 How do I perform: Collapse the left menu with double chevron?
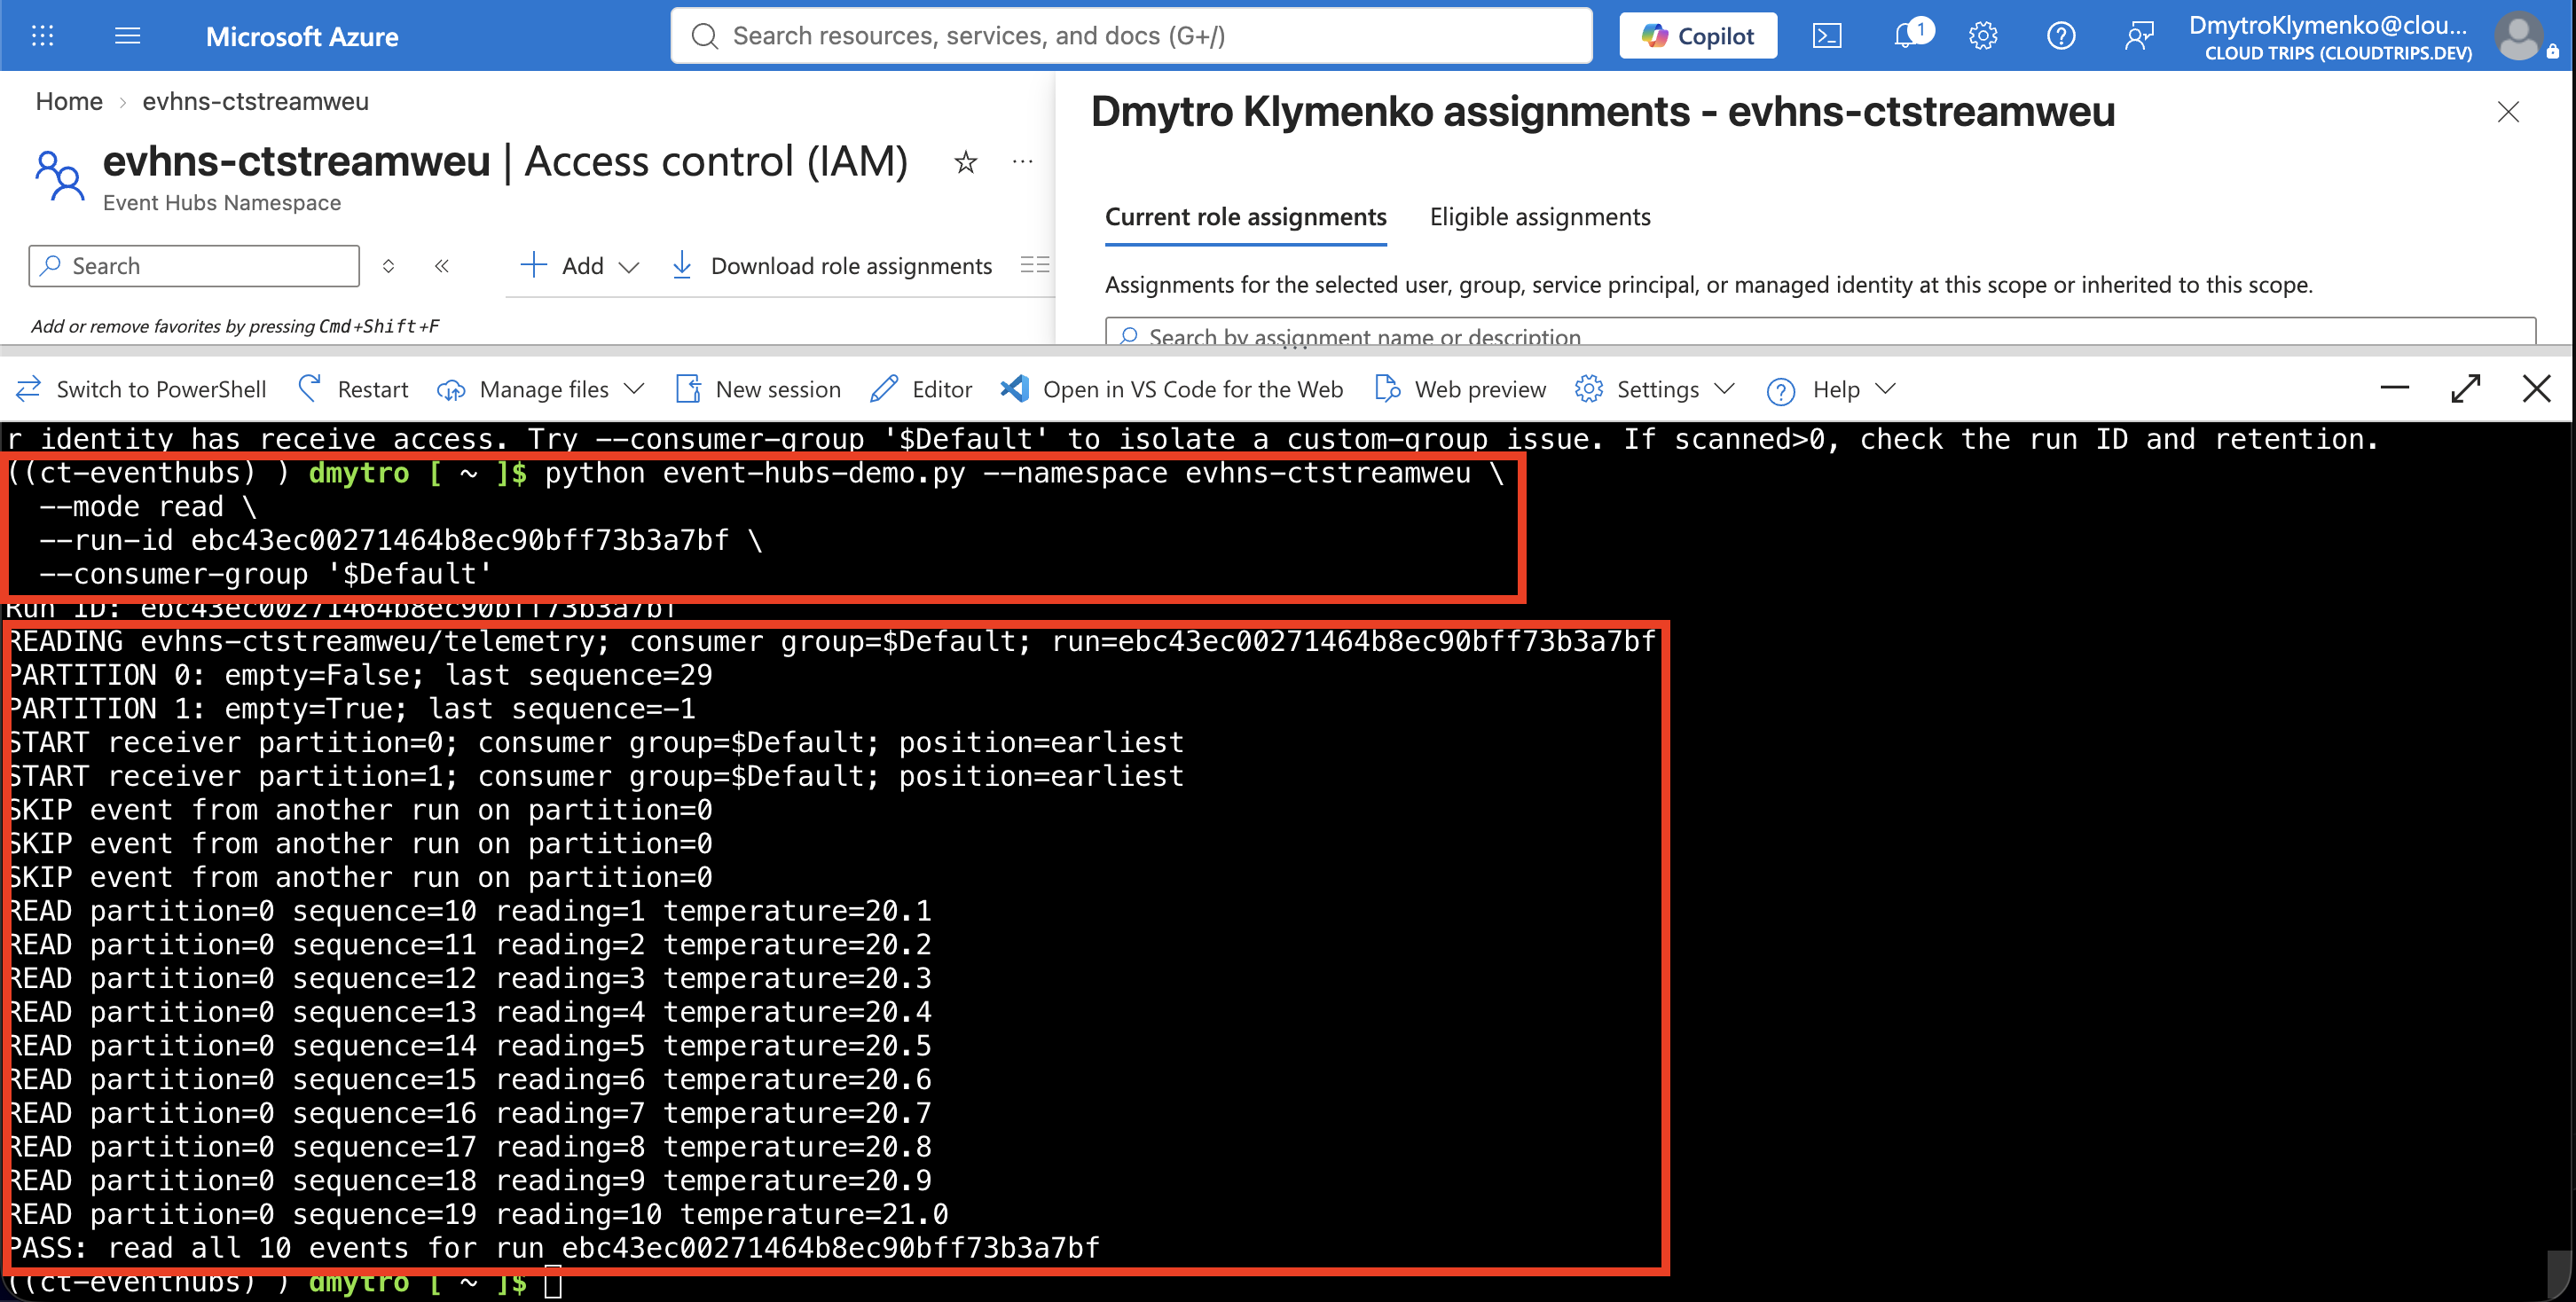[x=441, y=266]
